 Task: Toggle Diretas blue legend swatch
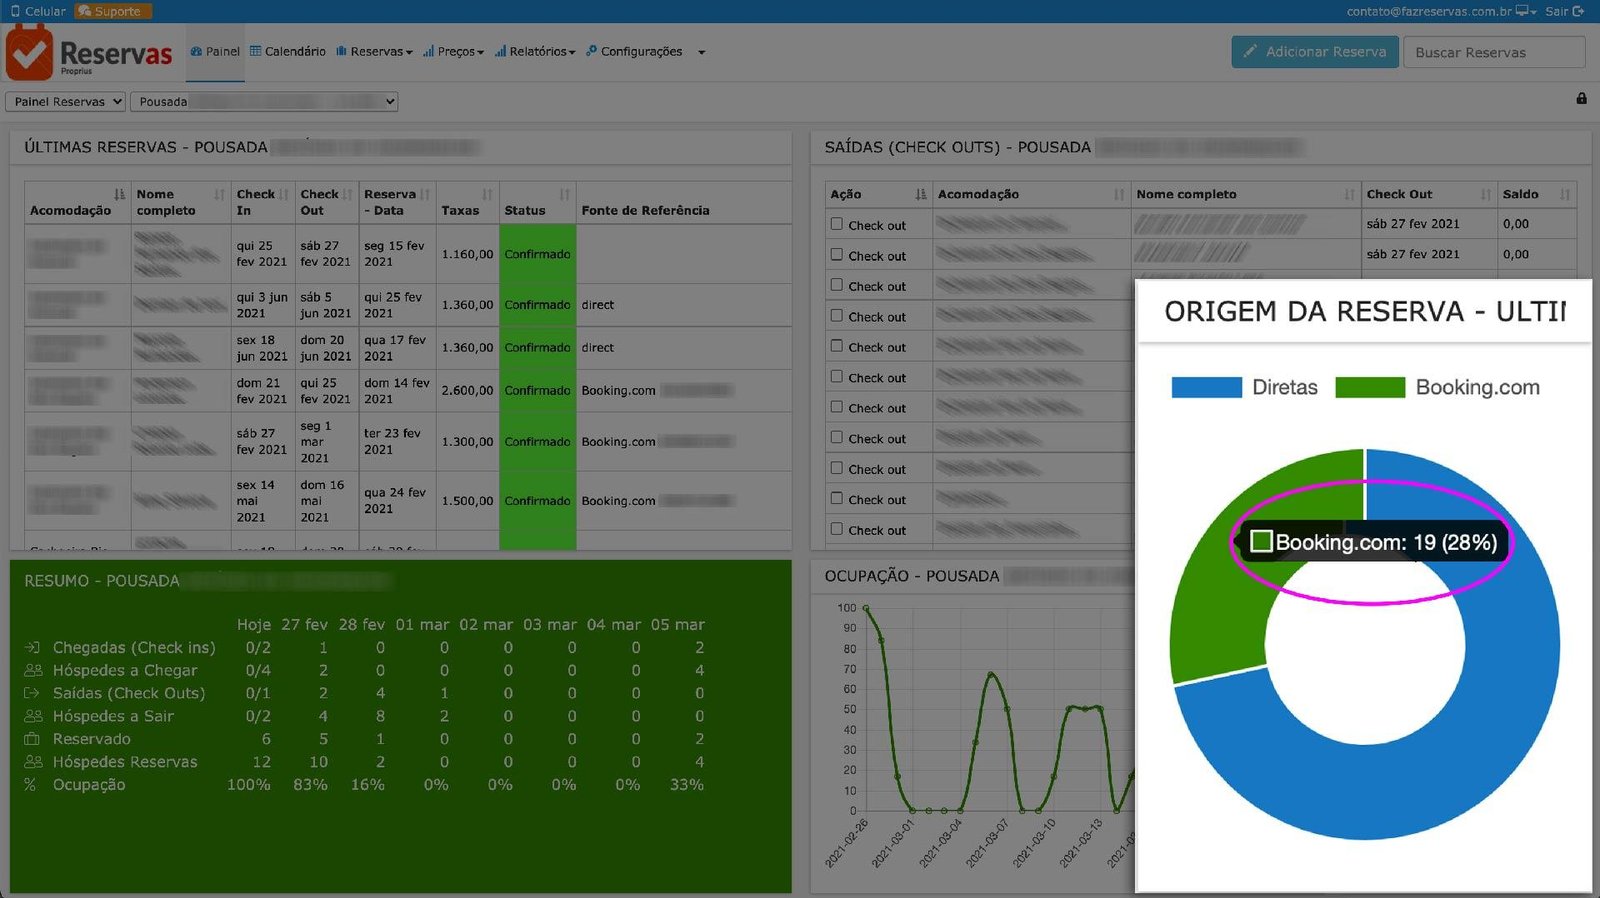pos(1206,387)
